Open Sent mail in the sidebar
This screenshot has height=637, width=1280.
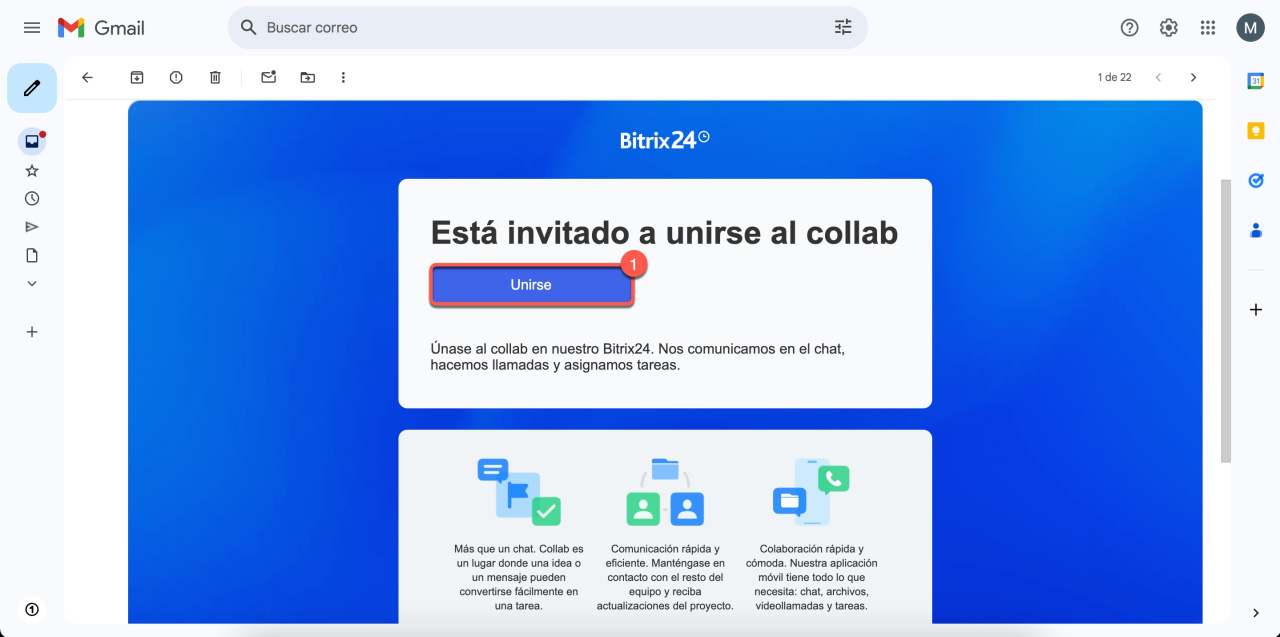coord(32,227)
